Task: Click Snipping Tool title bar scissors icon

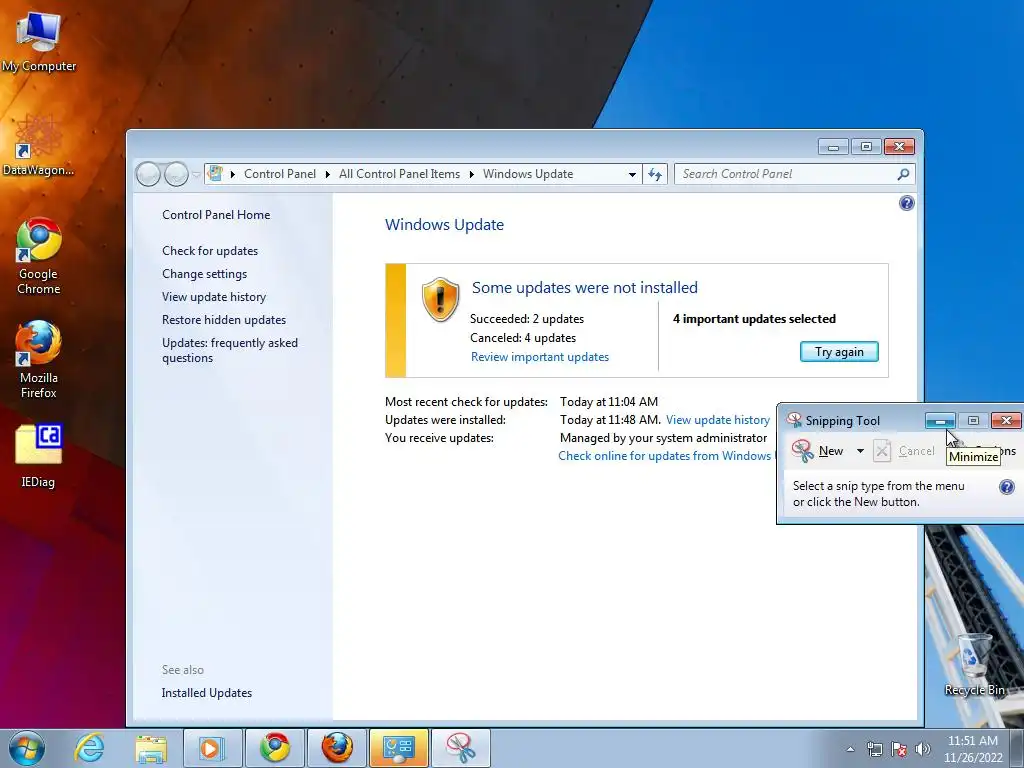Action: [x=794, y=420]
